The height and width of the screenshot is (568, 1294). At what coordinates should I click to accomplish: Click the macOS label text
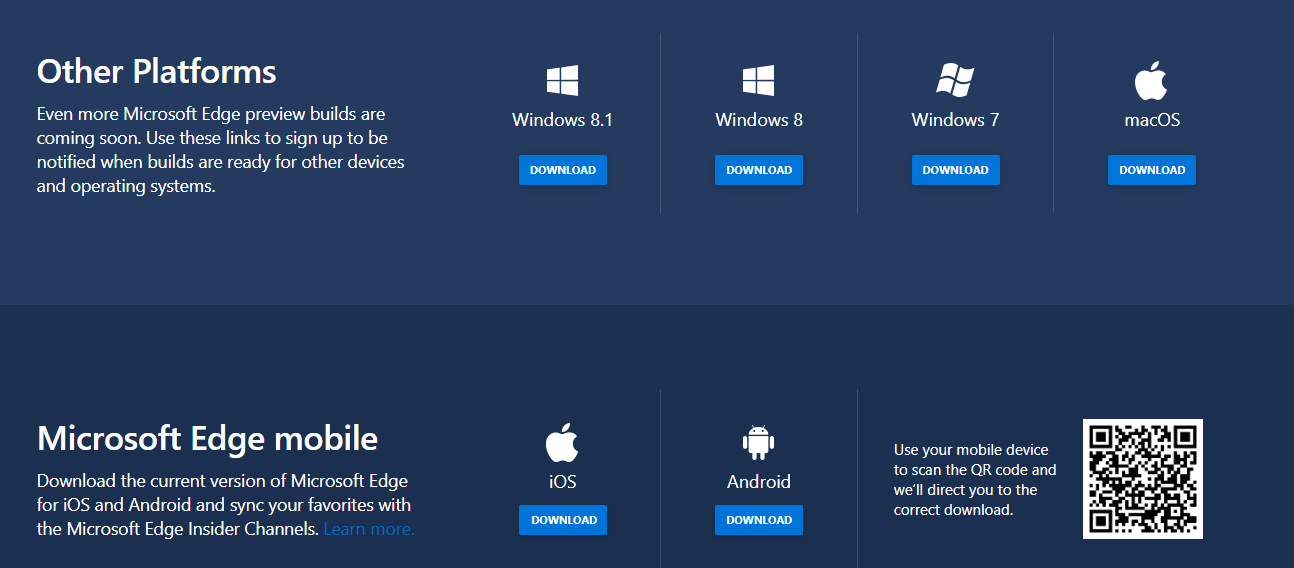pos(1152,120)
